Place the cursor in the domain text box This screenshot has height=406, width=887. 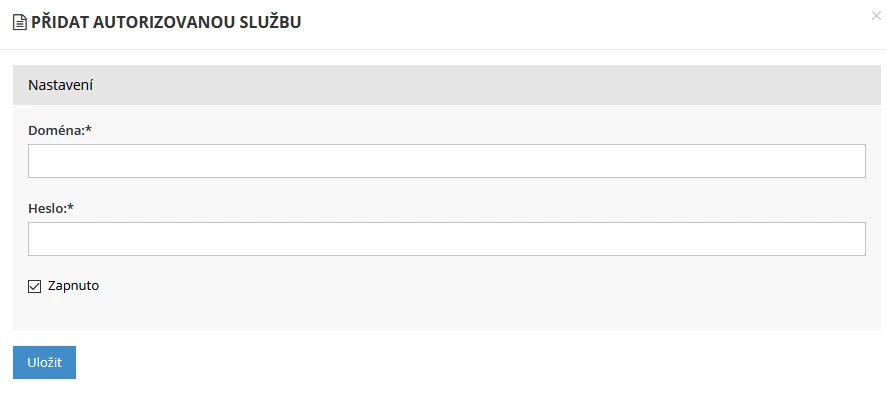pos(447,161)
